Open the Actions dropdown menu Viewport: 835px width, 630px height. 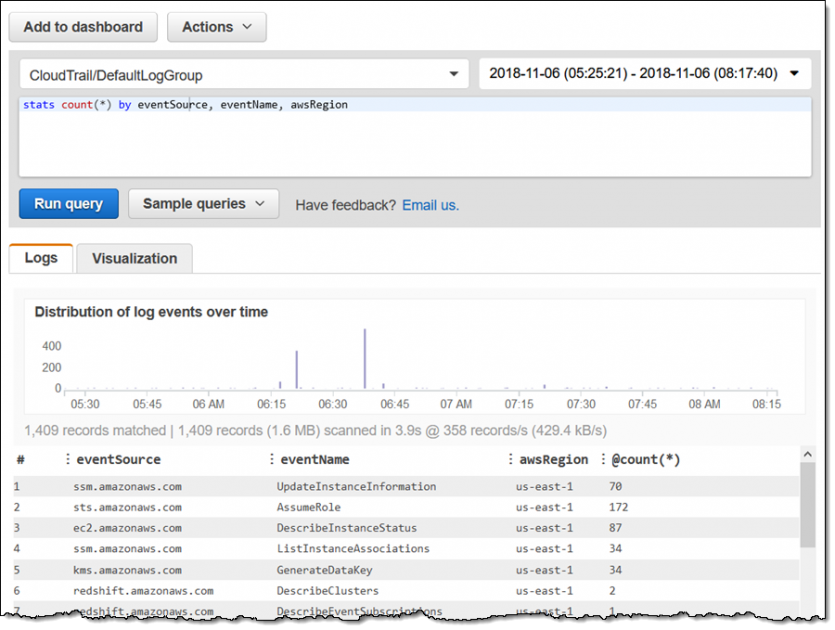pyautogui.click(x=217, y=27)
